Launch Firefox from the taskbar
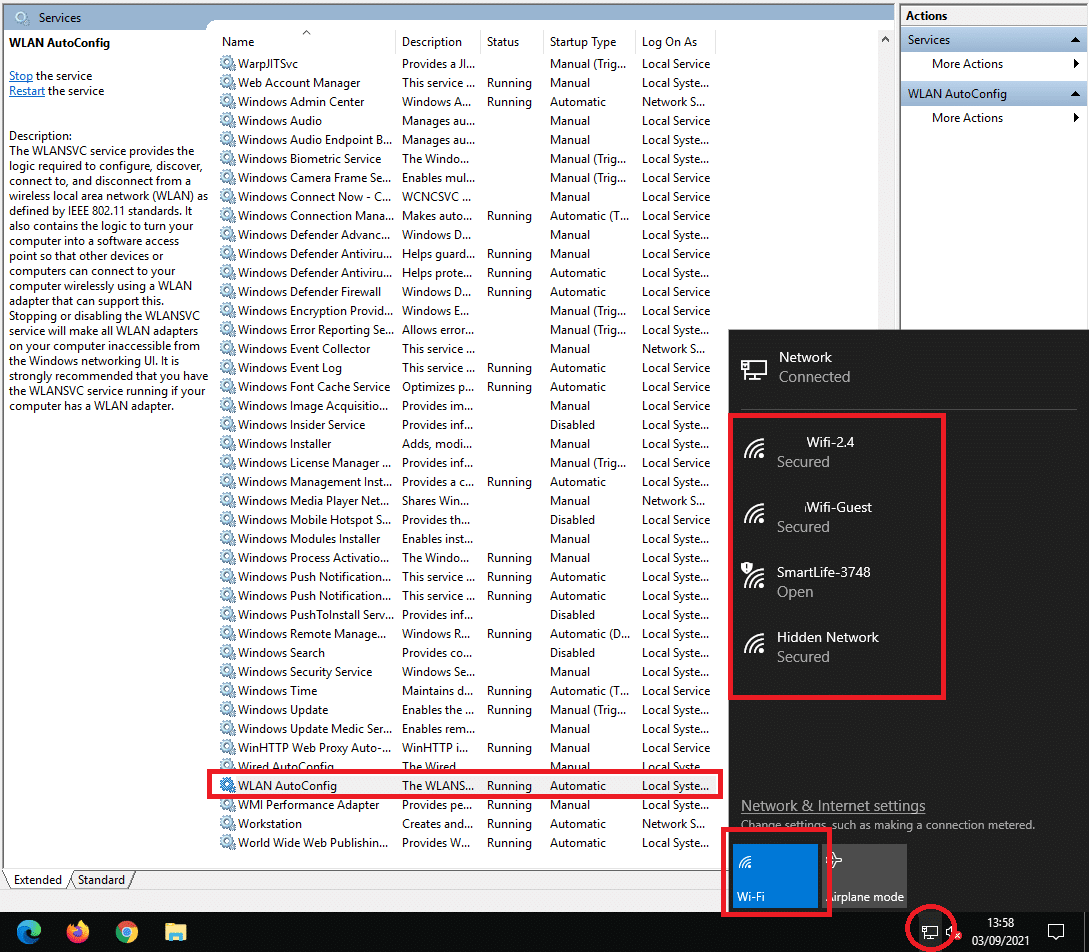 click(x=78, y=931)
